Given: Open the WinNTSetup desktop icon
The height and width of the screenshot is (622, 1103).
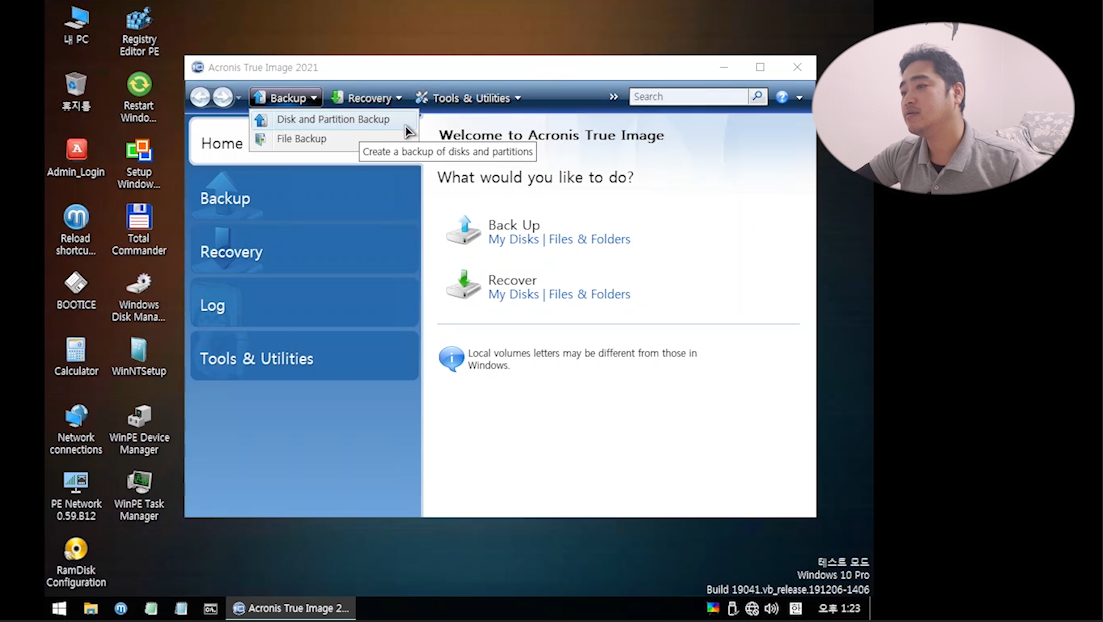Looking at the screenshot, I should click(139, 357).
